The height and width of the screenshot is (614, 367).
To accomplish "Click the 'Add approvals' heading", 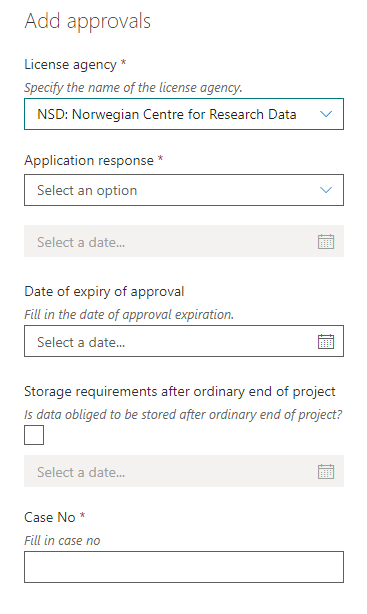I will (87, 21).
